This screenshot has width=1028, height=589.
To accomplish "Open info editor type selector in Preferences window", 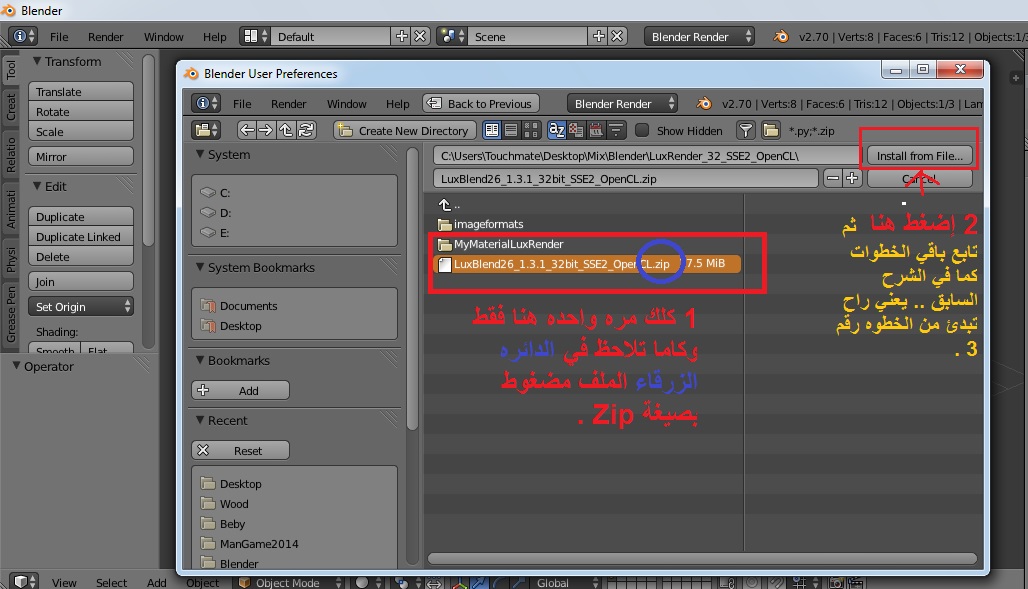I will pos(206,104).
